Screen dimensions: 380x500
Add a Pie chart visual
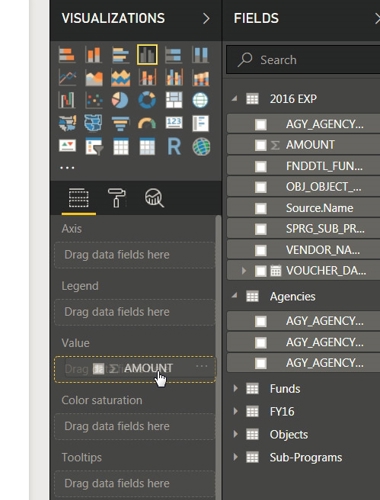(120, 100)
